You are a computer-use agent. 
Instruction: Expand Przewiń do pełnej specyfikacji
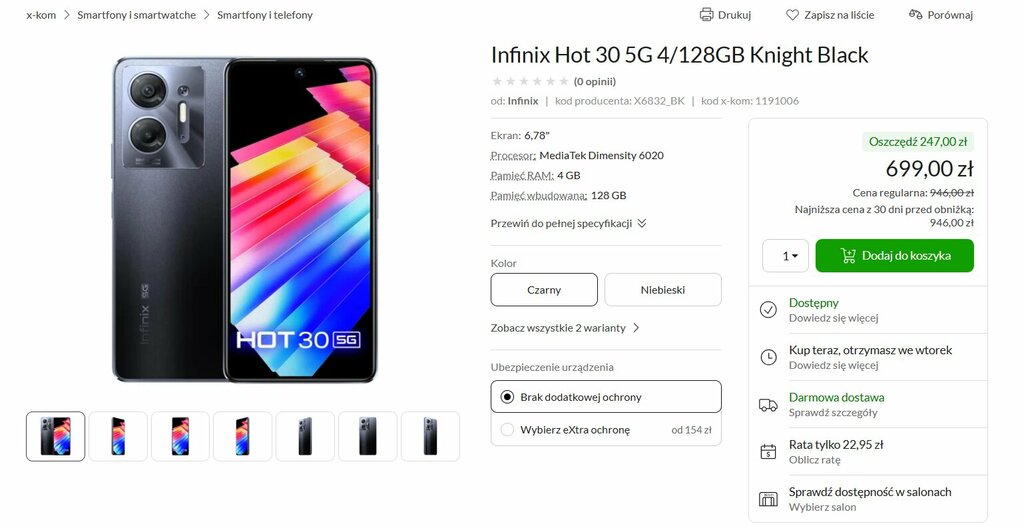[568, 223]
